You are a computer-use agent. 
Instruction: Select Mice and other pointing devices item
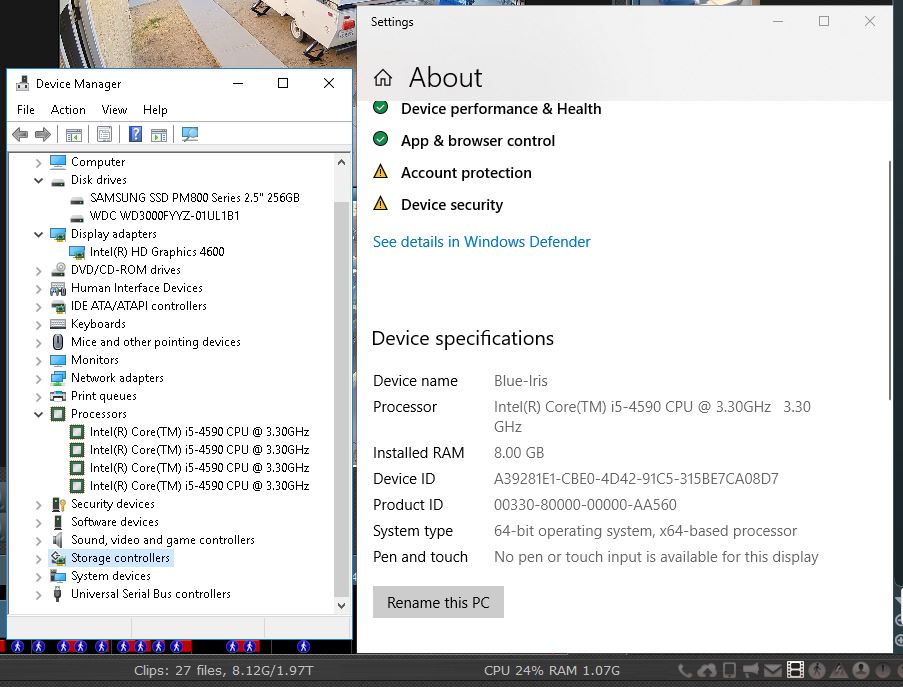[x=155, y=342]
